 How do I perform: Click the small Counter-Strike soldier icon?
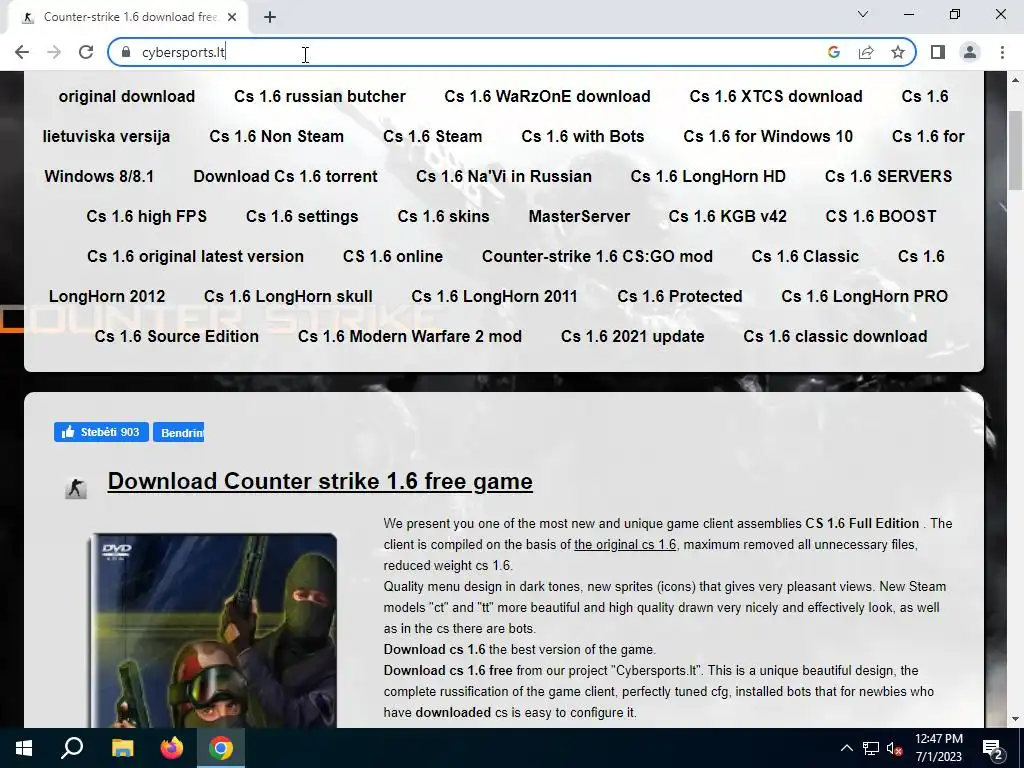coord(76,488)
